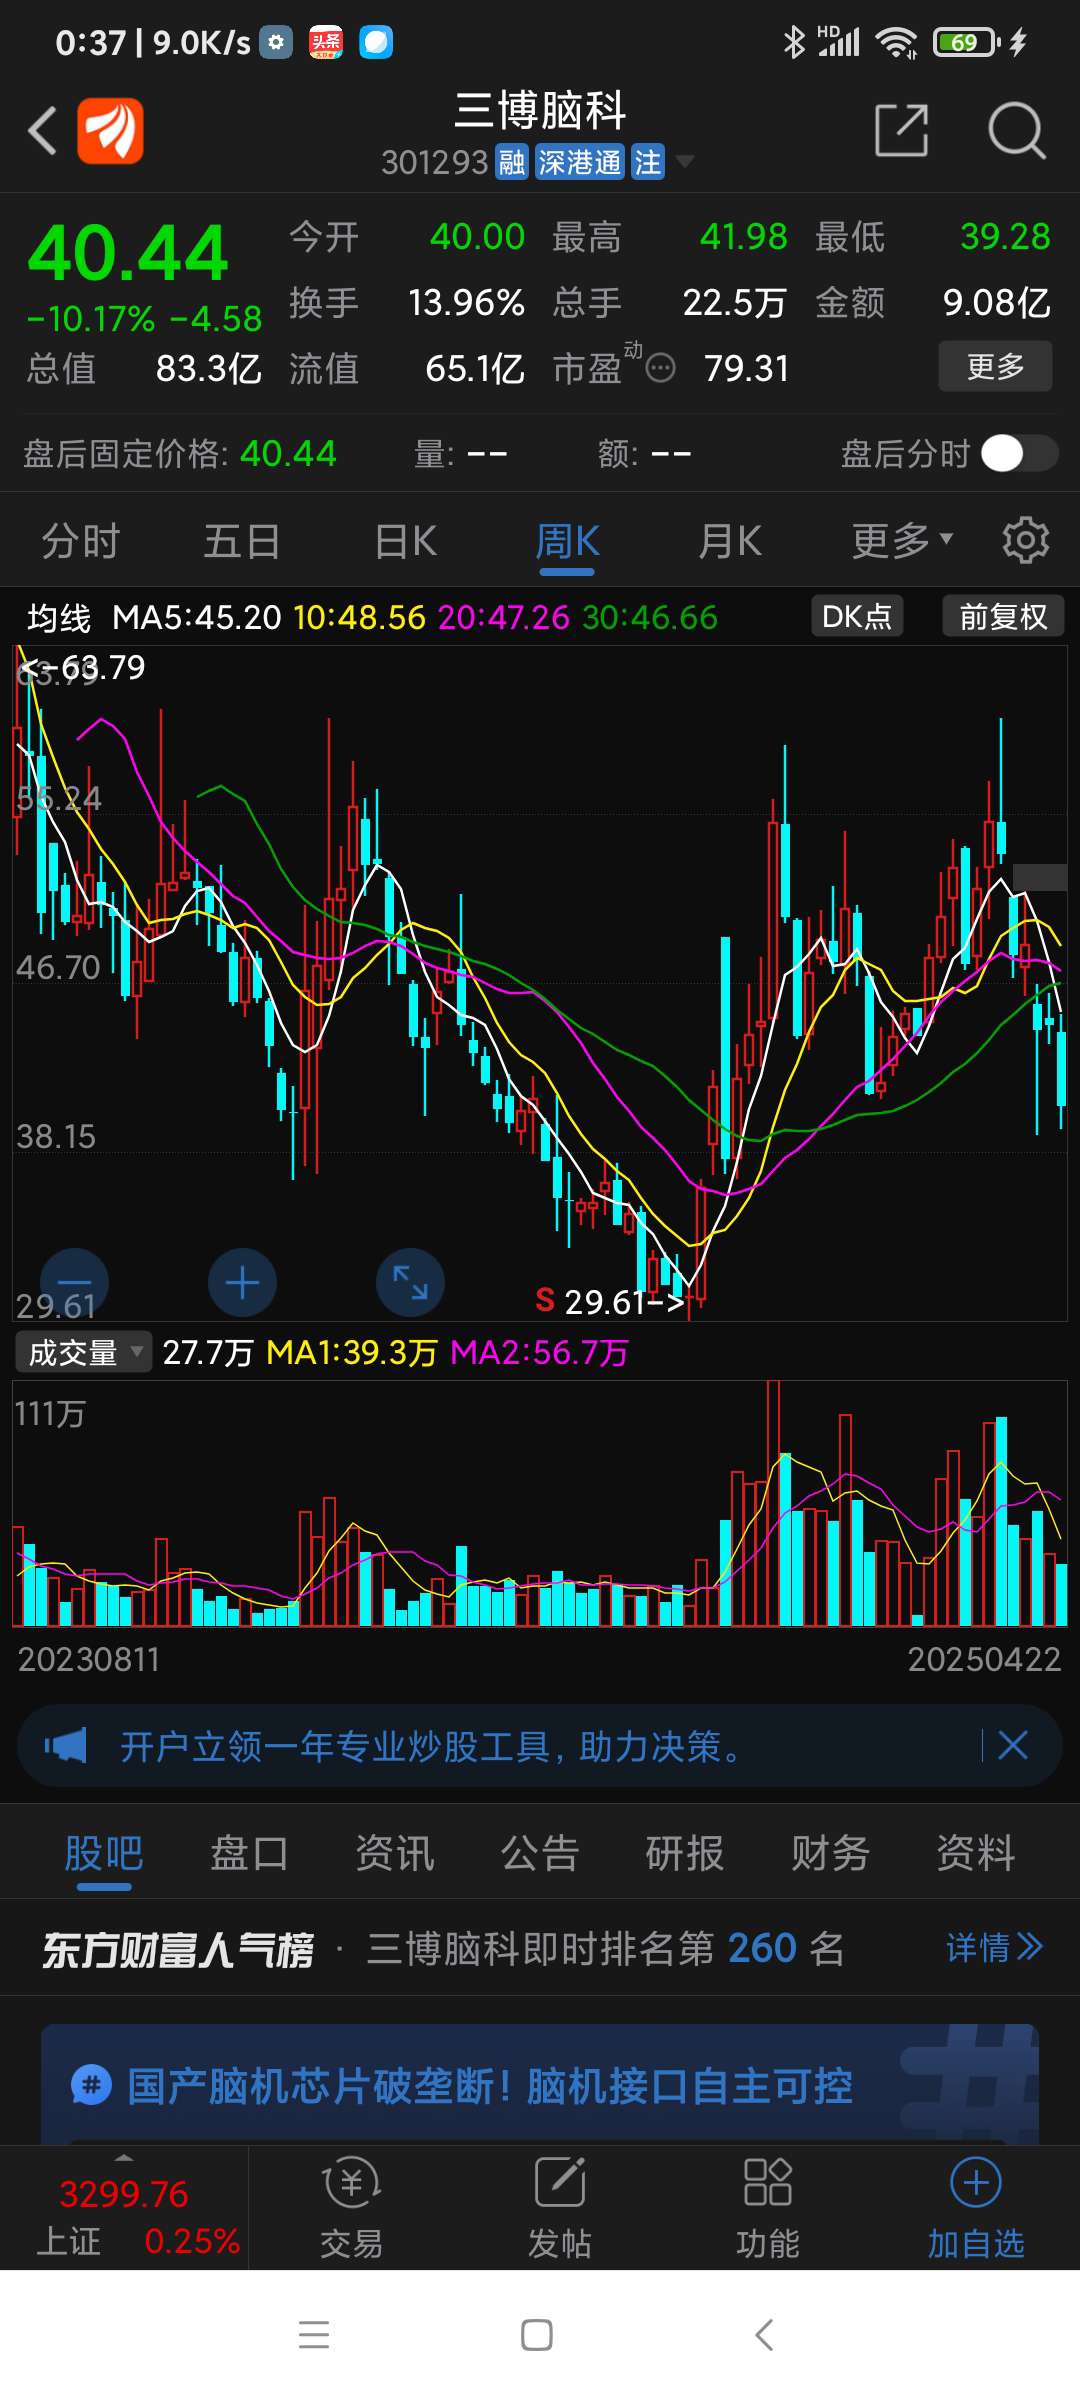Tap Android back chevron
The image size is (1080, 2400).
764,2335
